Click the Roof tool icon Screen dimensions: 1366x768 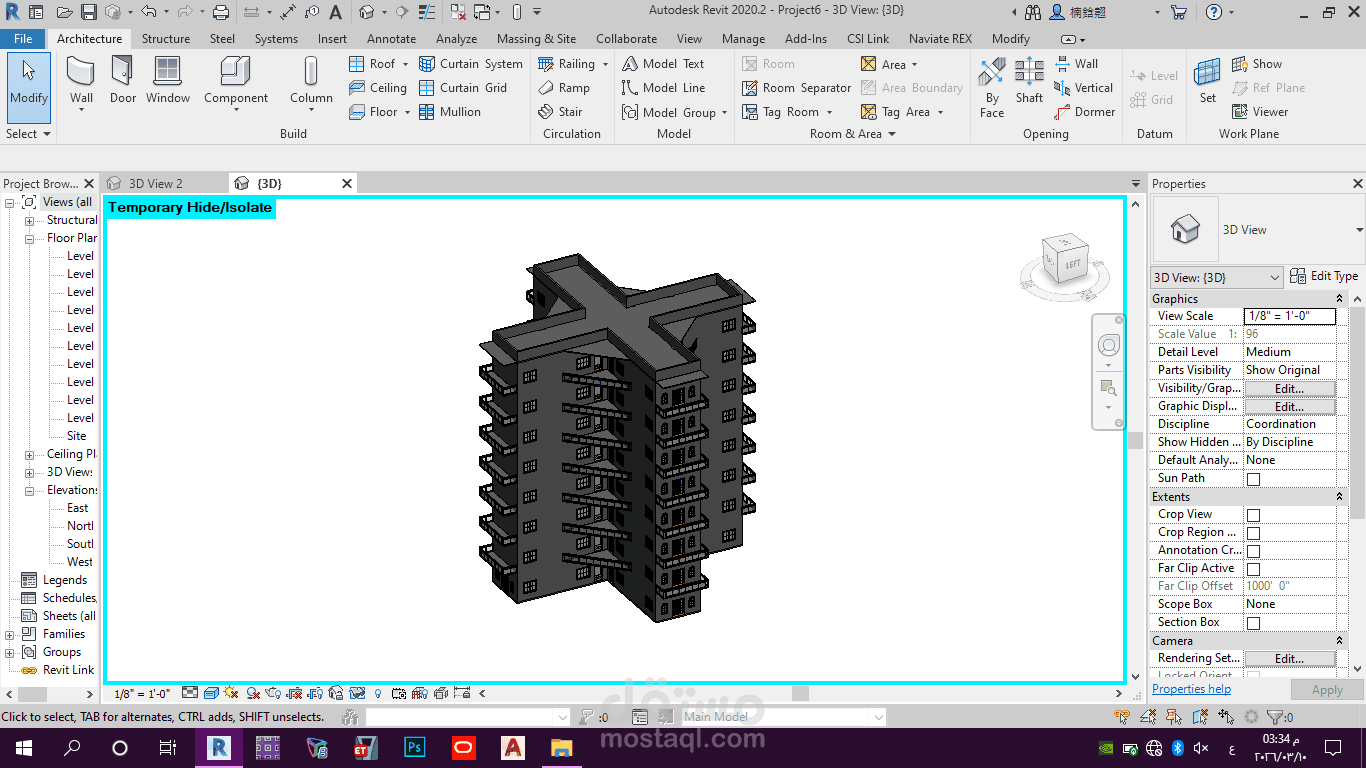point(357,64)
